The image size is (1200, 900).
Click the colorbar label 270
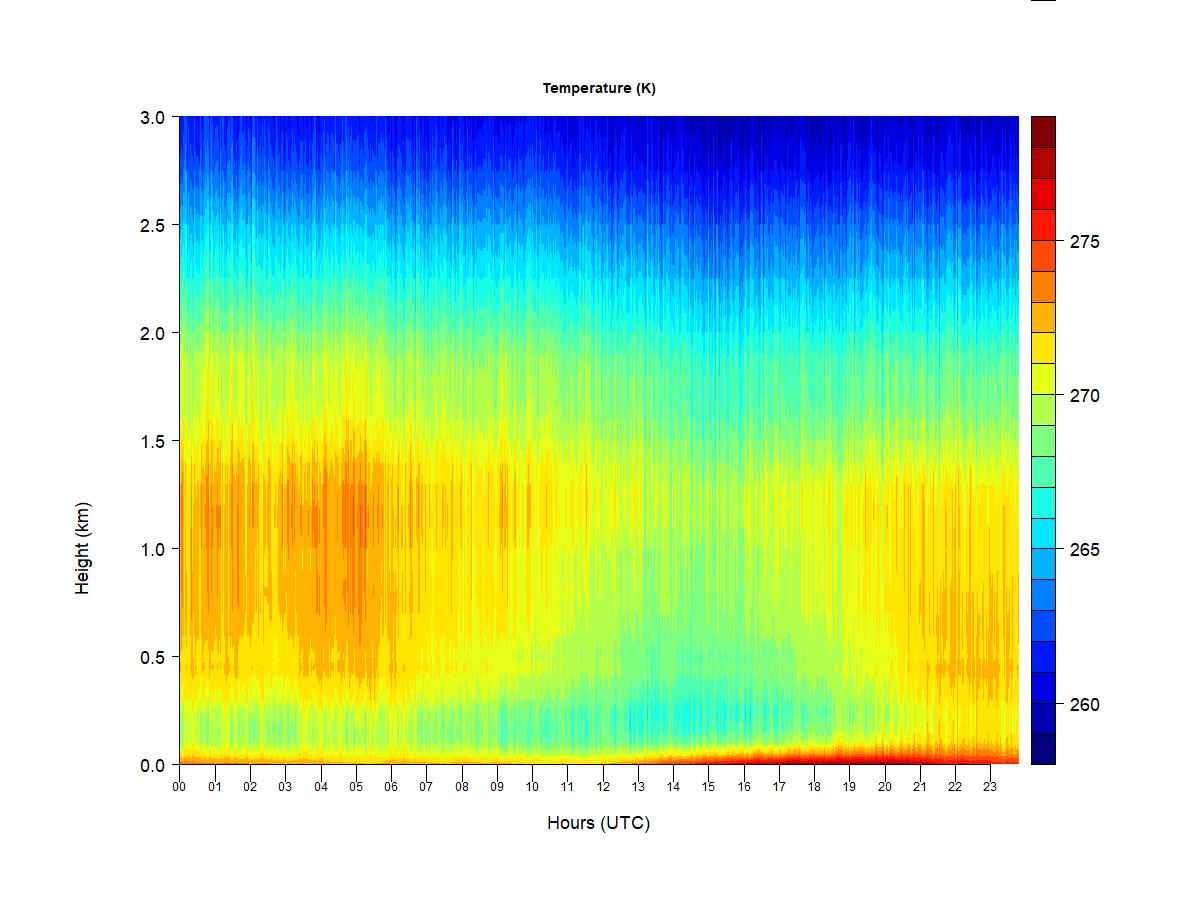[1084, 396]
